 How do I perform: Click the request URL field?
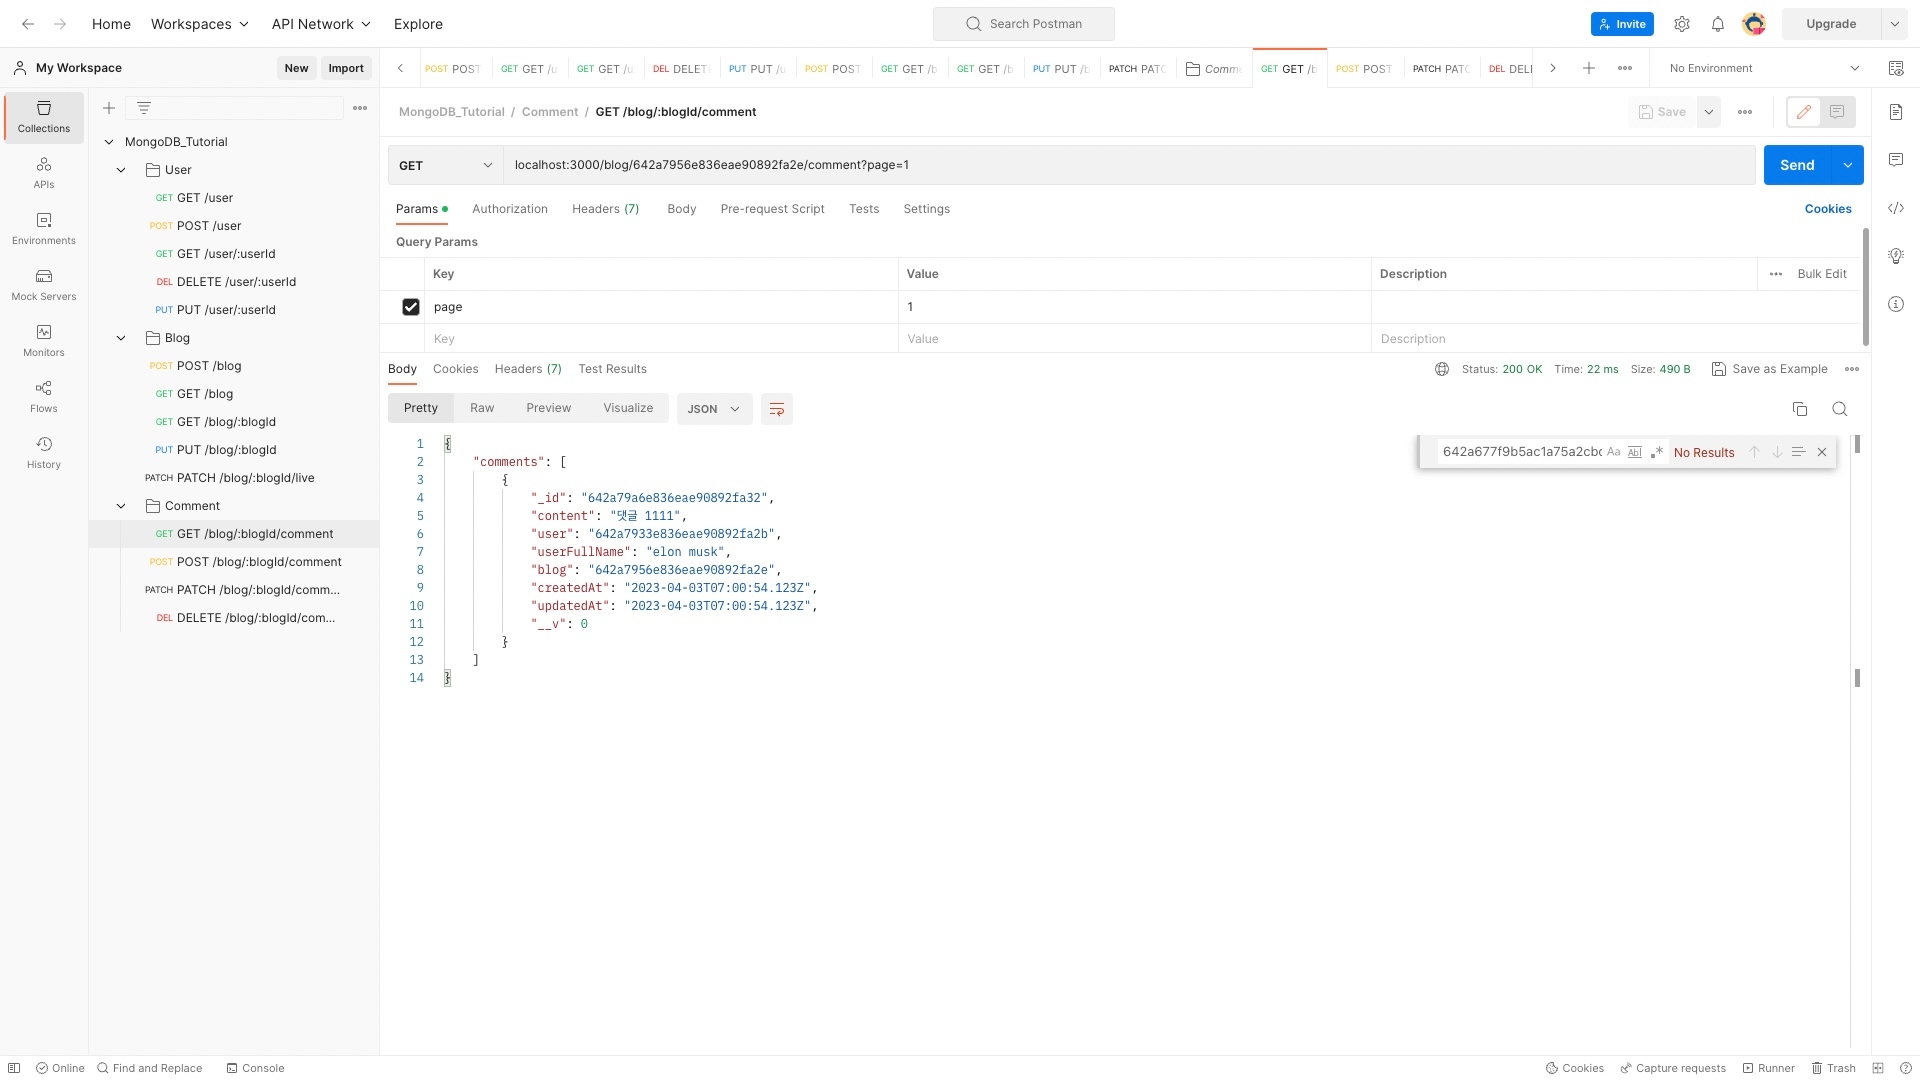(x=1129, y=165)
